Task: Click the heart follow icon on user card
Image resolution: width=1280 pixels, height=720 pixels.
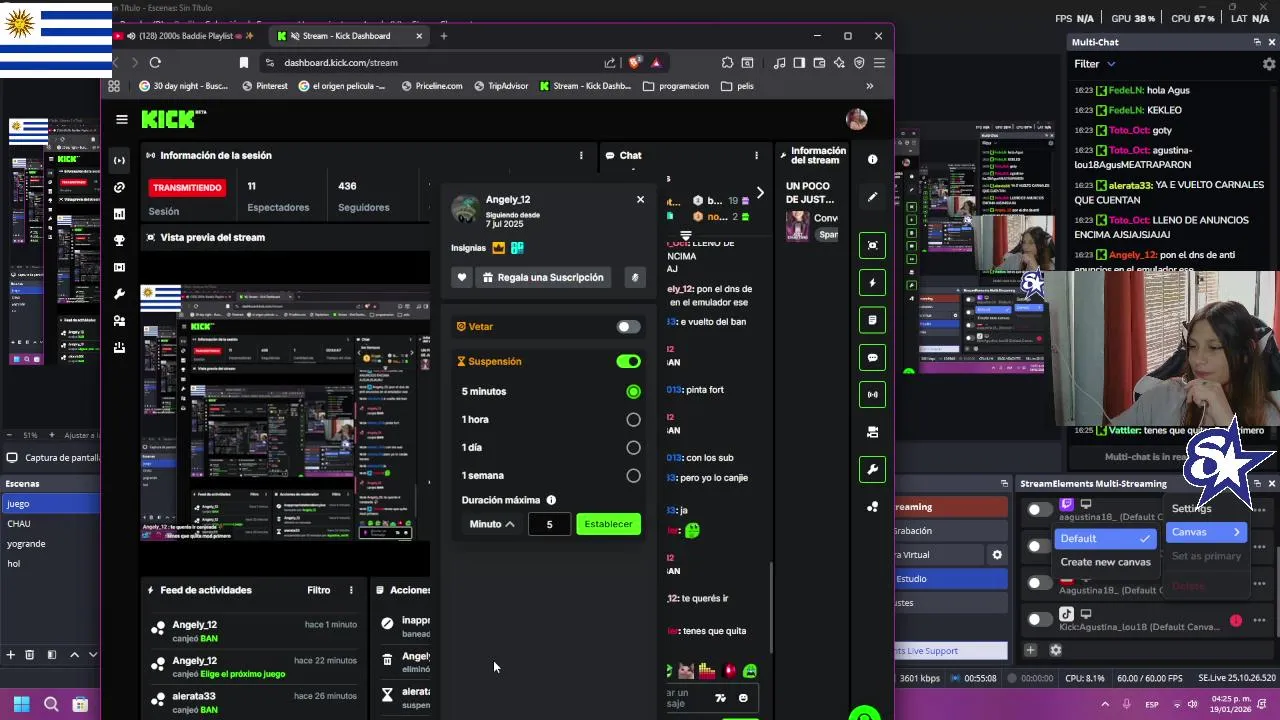Action: [461, 277]
